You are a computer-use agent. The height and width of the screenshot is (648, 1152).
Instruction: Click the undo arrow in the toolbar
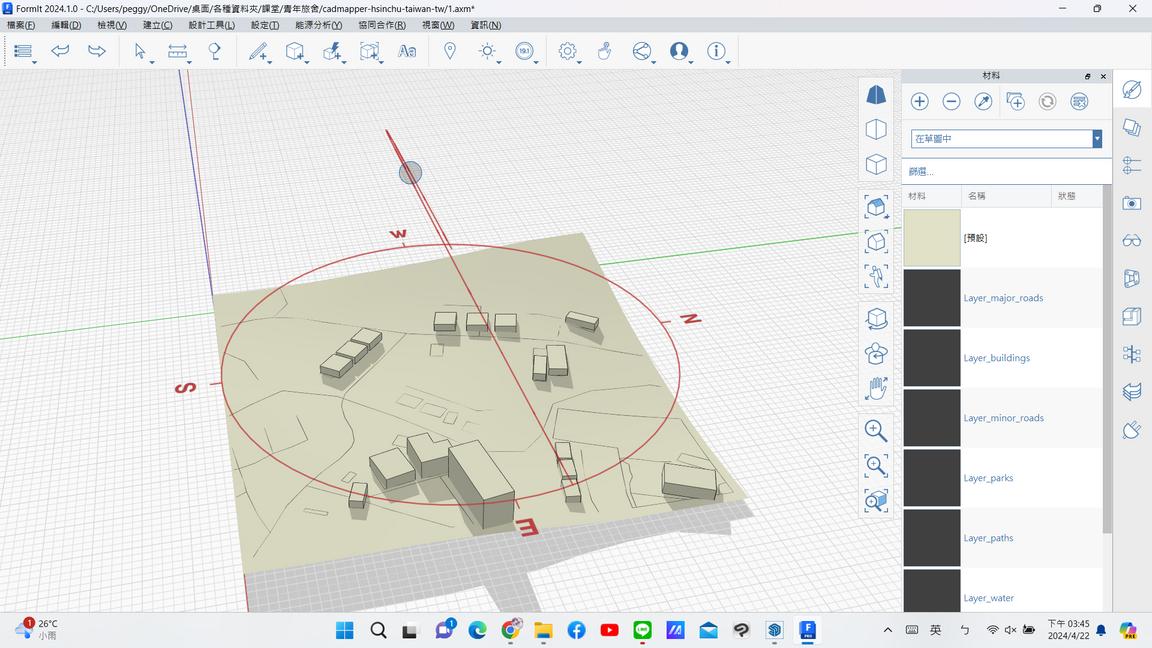(x=61, y=51)
